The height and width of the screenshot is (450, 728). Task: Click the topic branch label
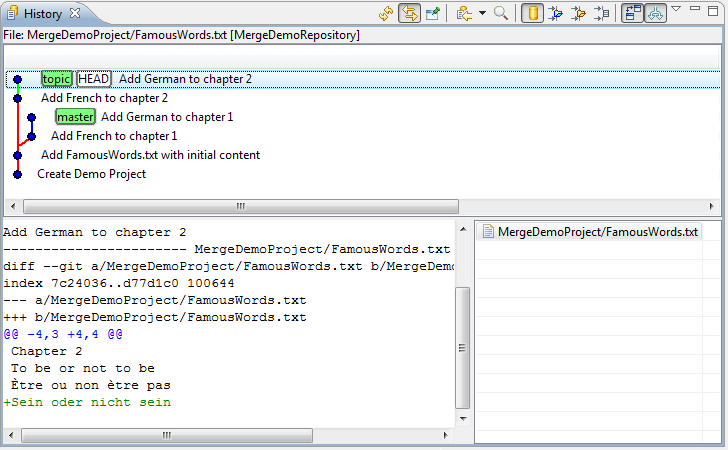[x=57, y=79]
